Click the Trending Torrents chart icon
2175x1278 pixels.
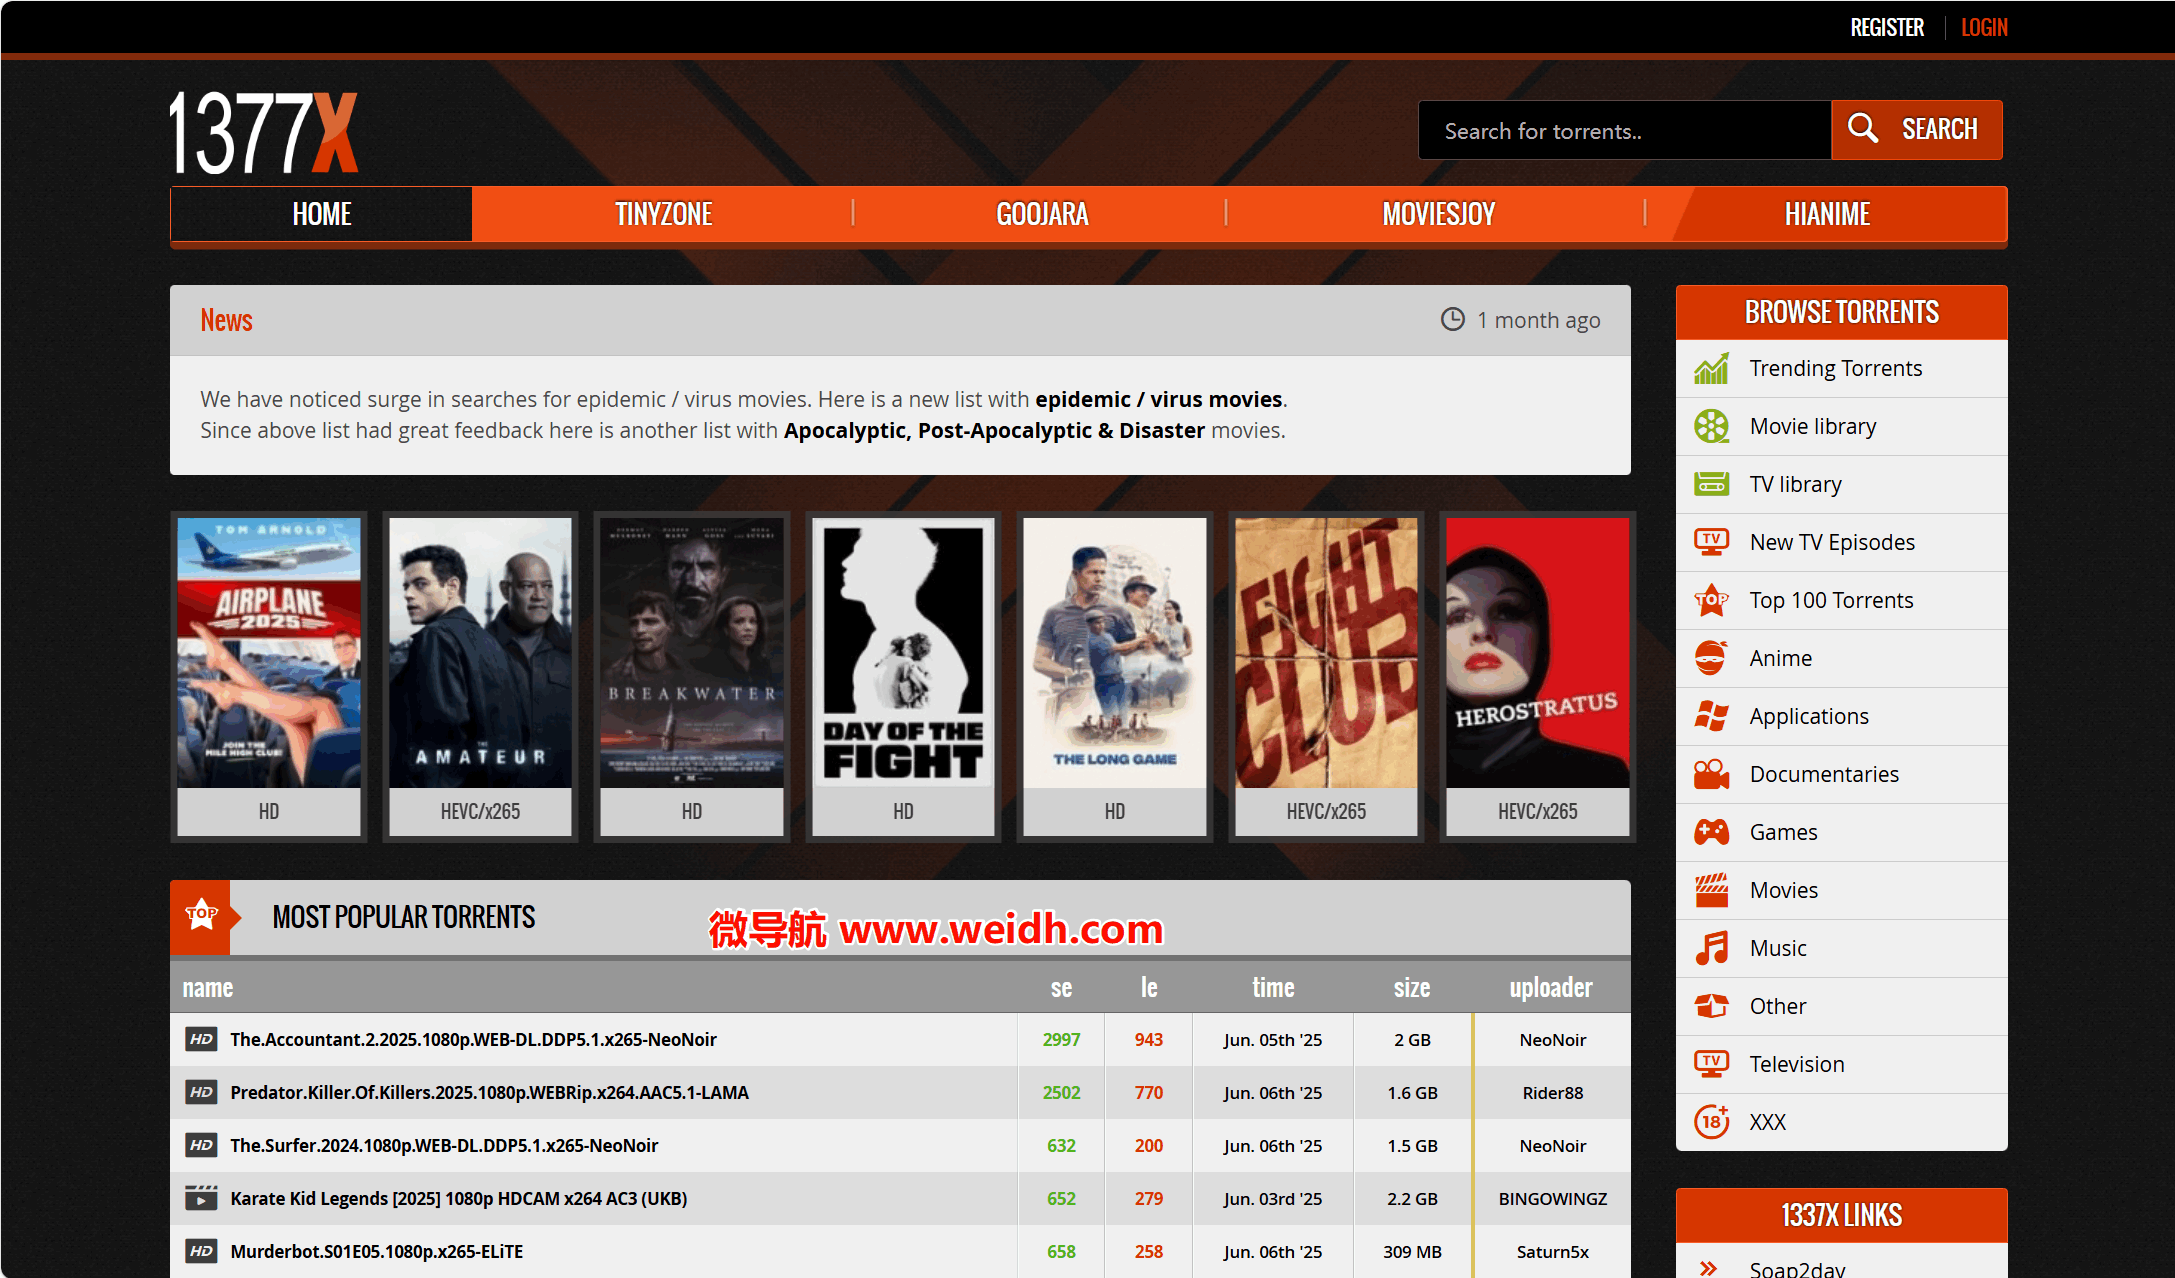pyautogui.click(x=1711, y=369)
